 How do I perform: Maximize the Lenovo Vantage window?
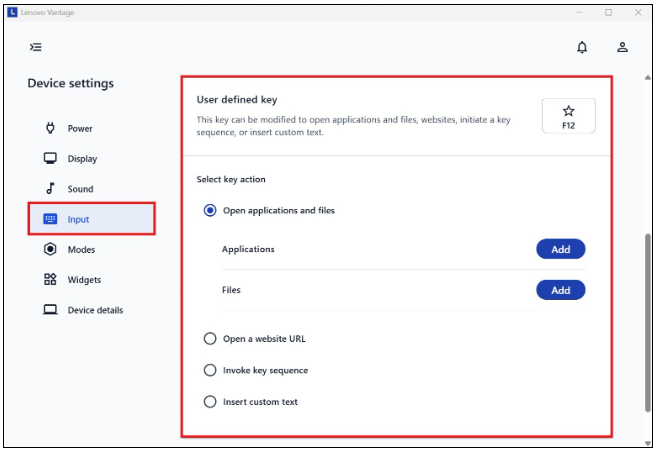tap(608, 12)
